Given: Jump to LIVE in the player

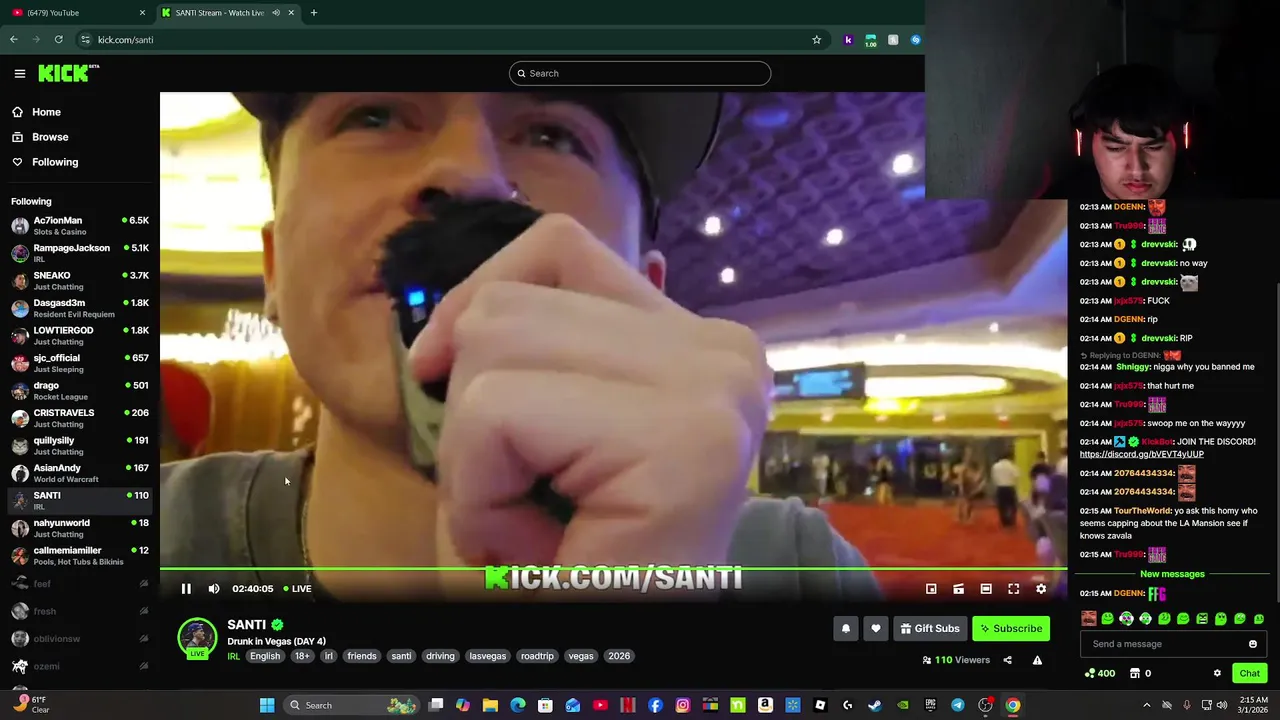Looking at the screenshot, I should (x=297, y=589).
